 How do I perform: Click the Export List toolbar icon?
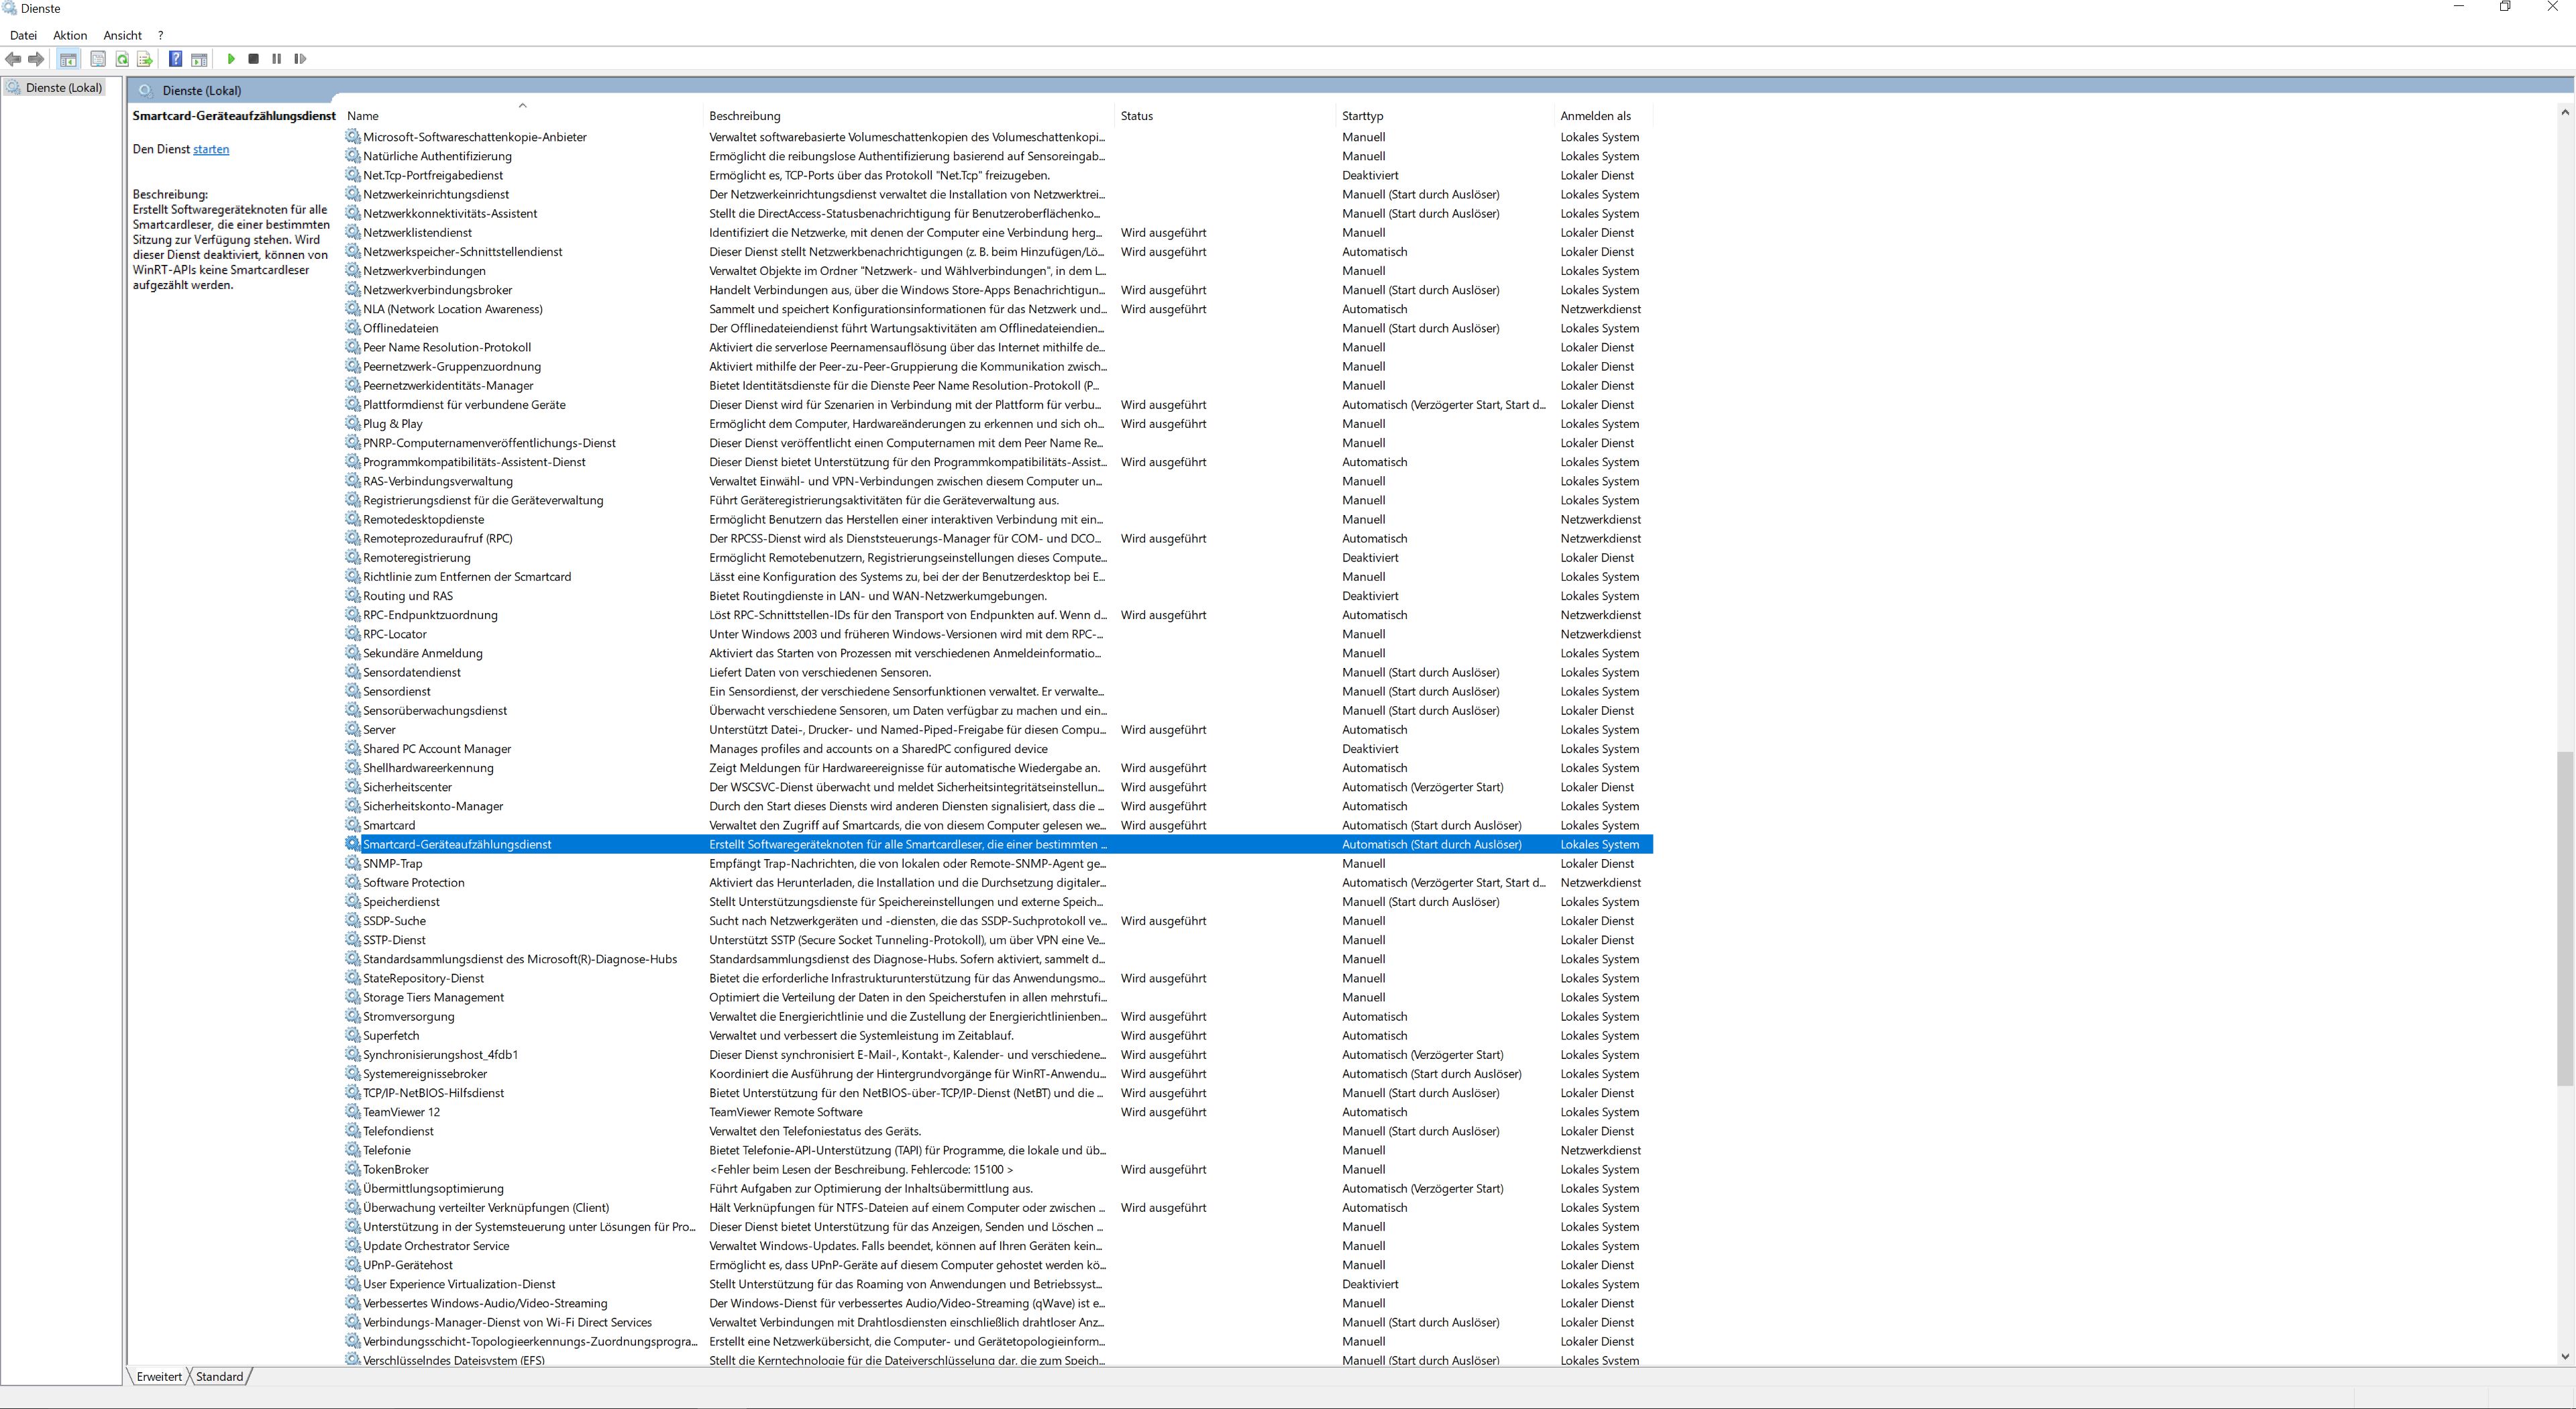(145, 59)
